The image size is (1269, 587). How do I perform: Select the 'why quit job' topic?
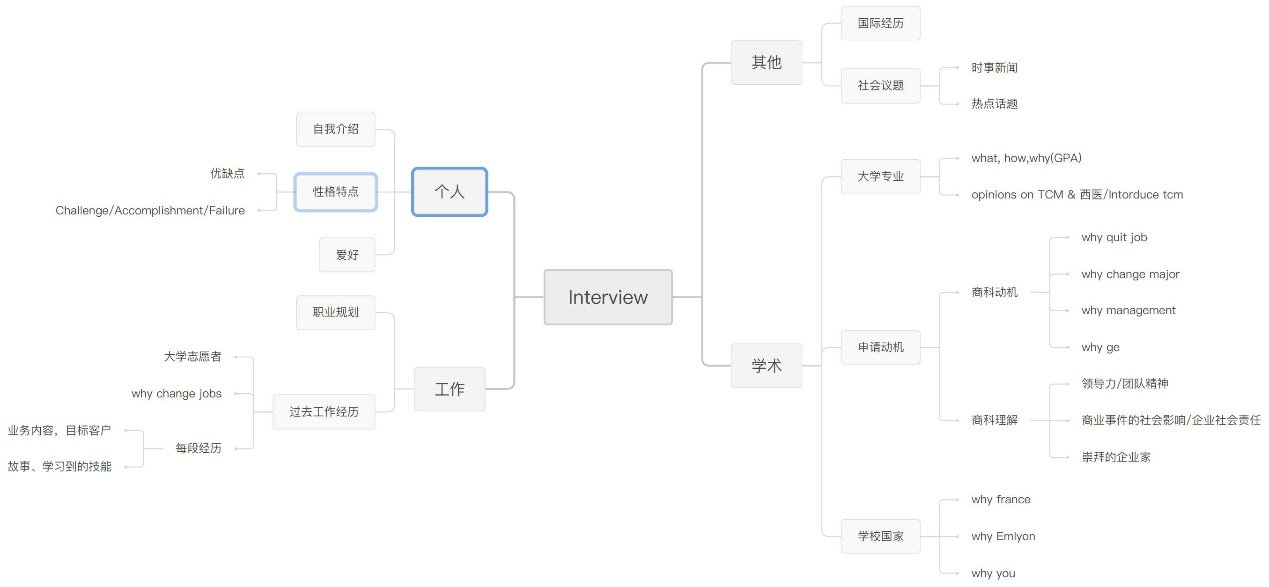coord(1114,238)
